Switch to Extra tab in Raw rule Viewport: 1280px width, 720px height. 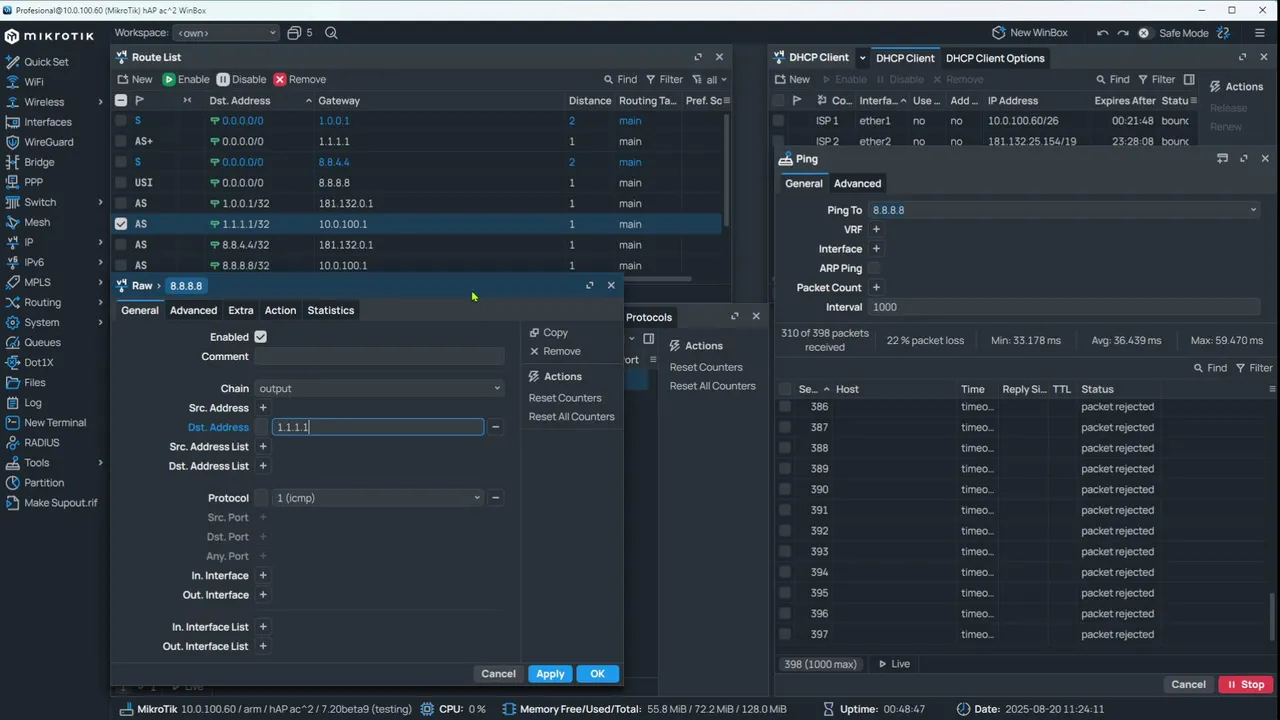coord(241,310)
